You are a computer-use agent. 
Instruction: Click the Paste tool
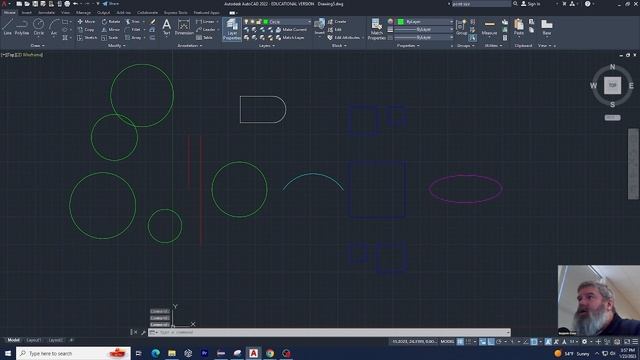519,27
